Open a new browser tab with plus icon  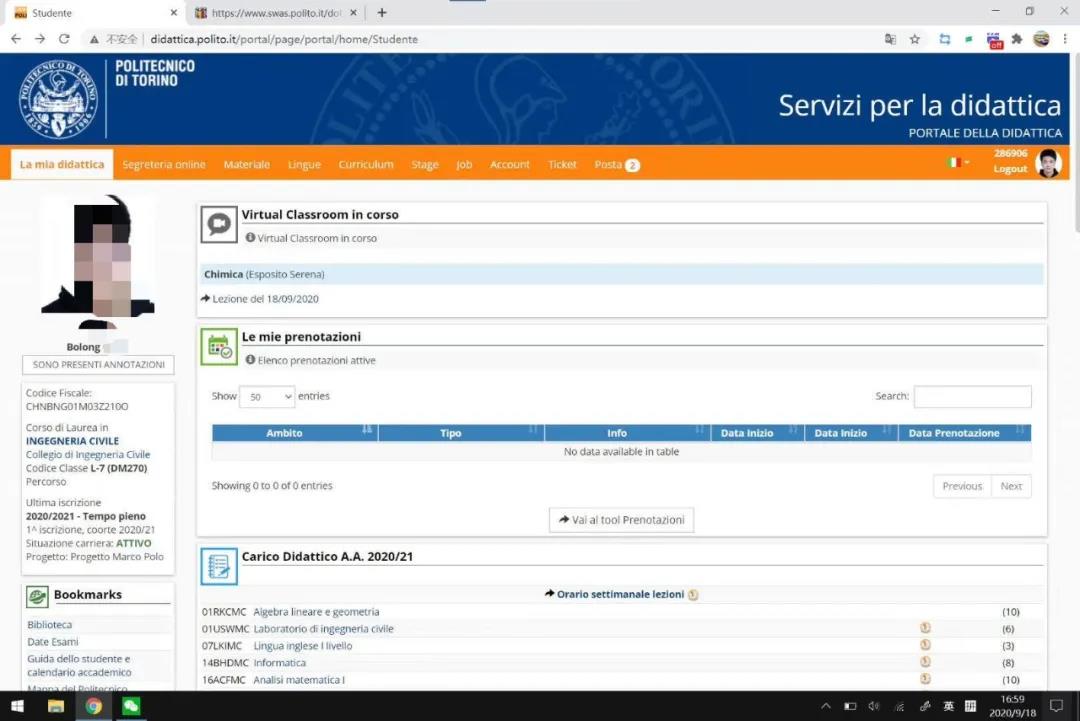pos(382,12)
